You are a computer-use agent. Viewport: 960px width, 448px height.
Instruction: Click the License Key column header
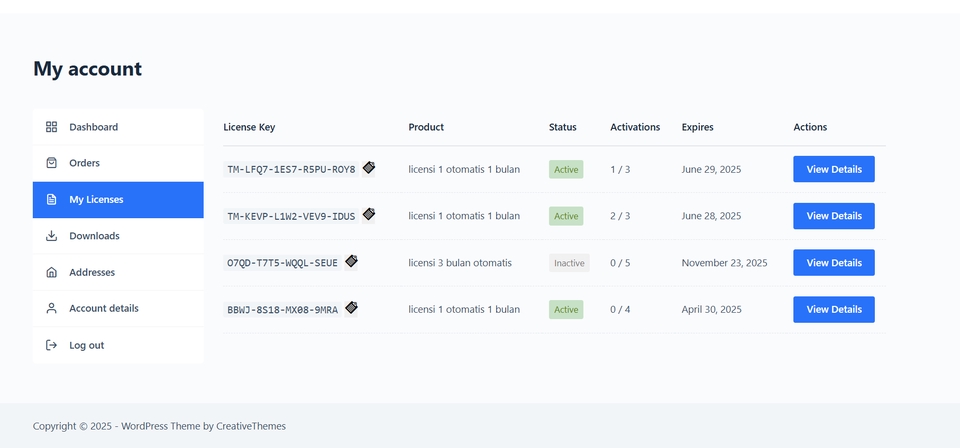coord(249,127)
